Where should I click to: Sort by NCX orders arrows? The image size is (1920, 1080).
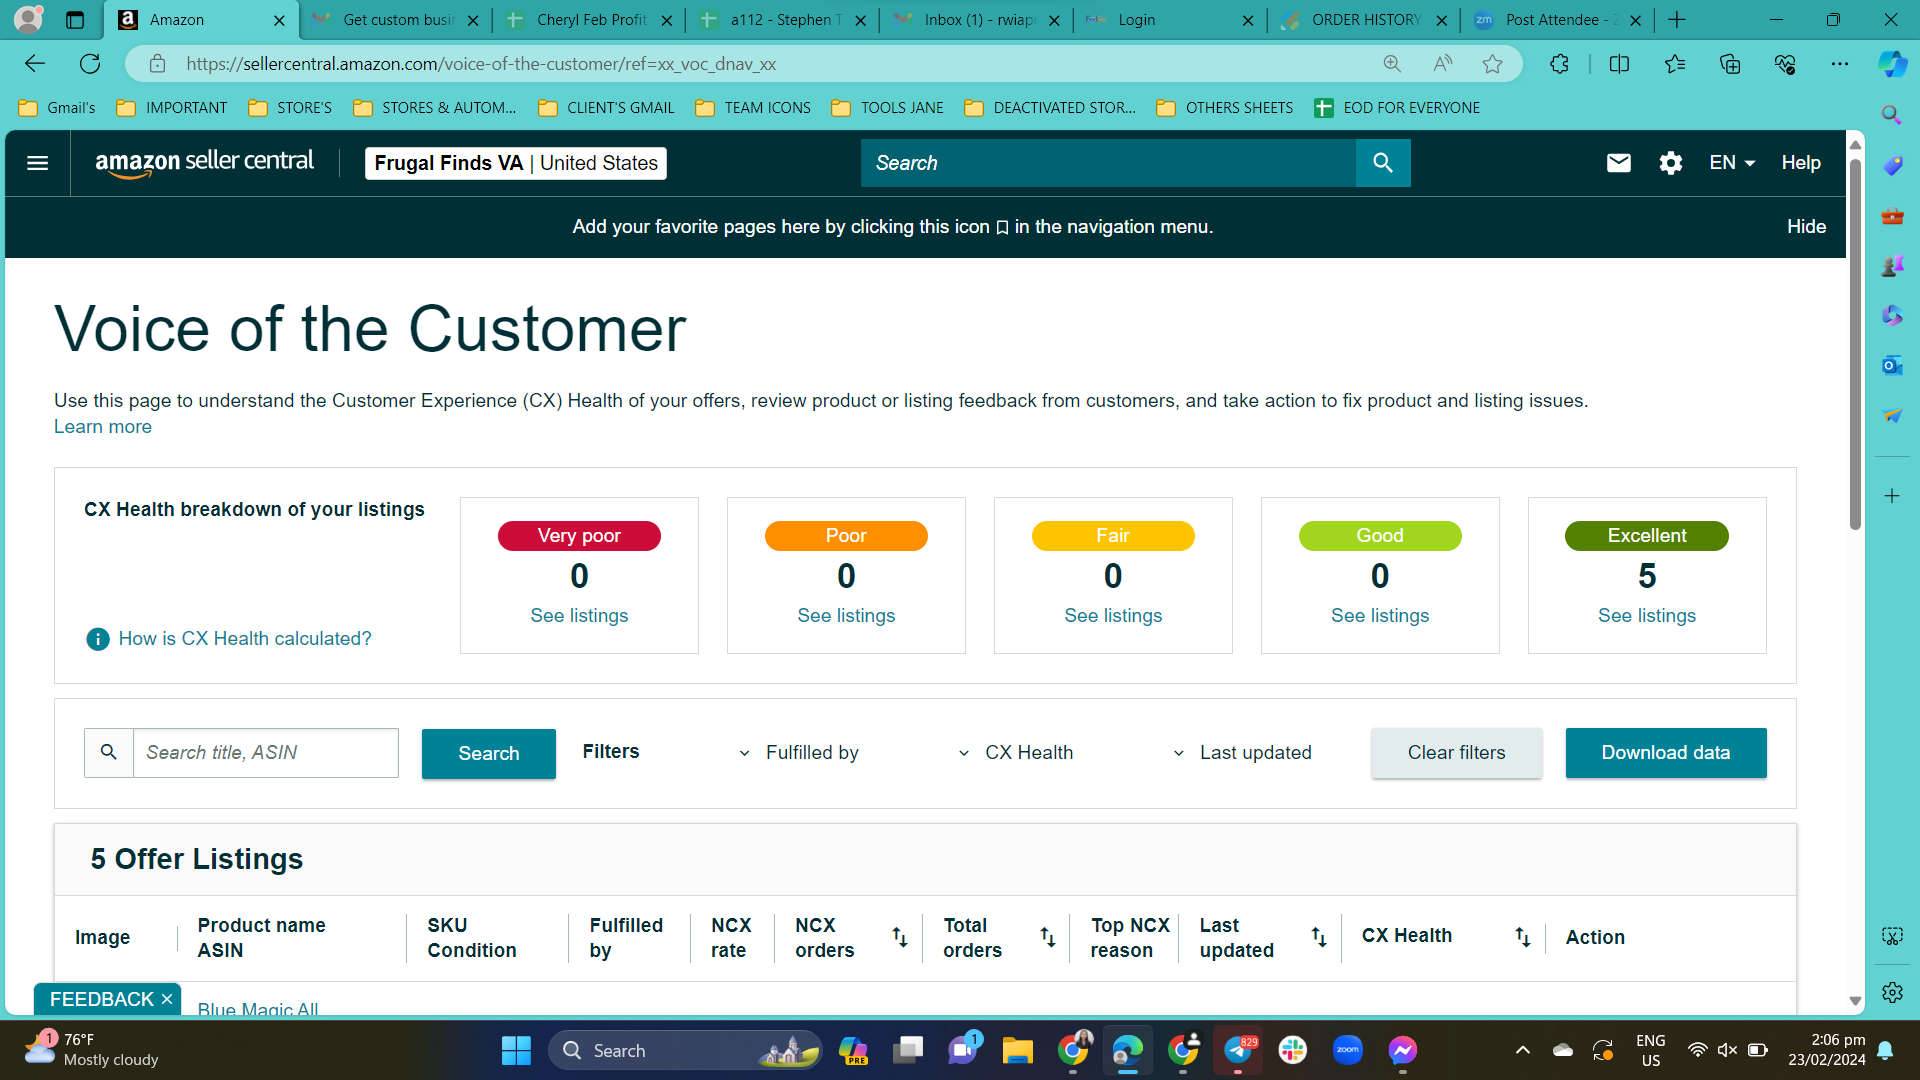click(x=900, y=937)
